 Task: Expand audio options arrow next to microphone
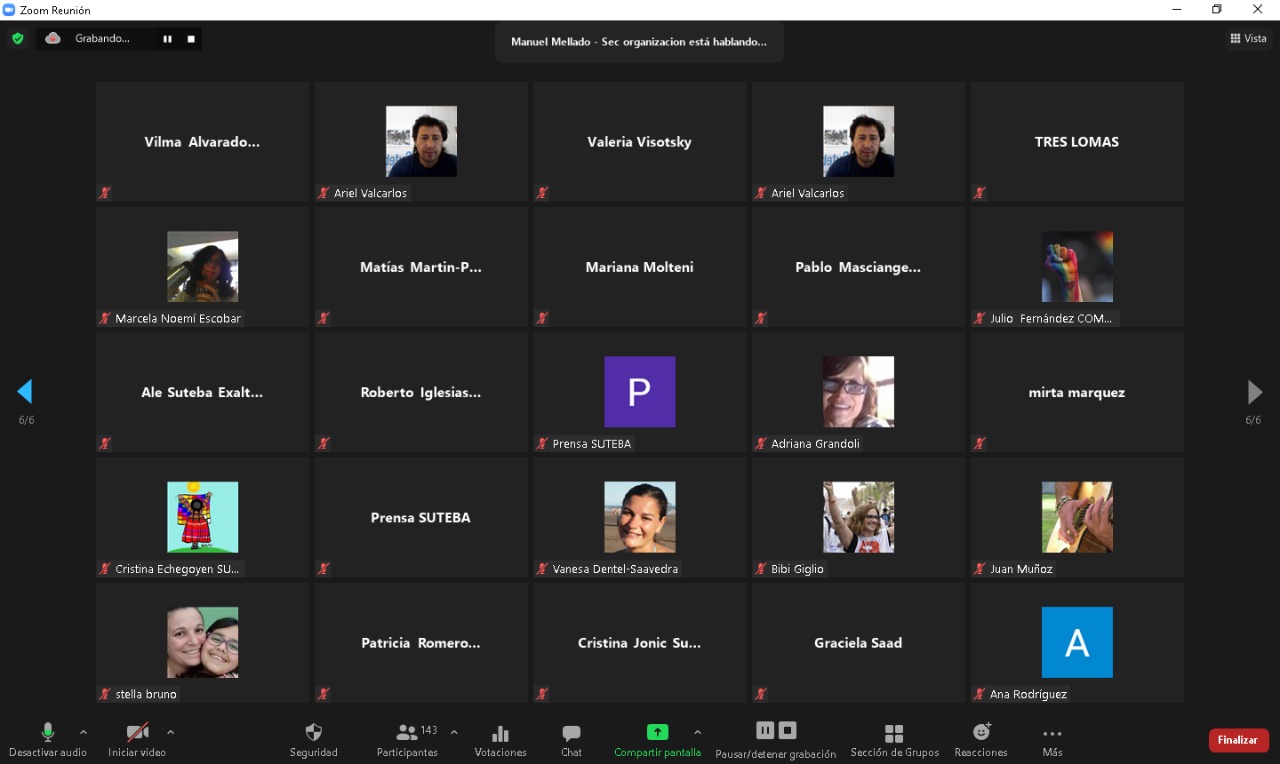[83, 732]
